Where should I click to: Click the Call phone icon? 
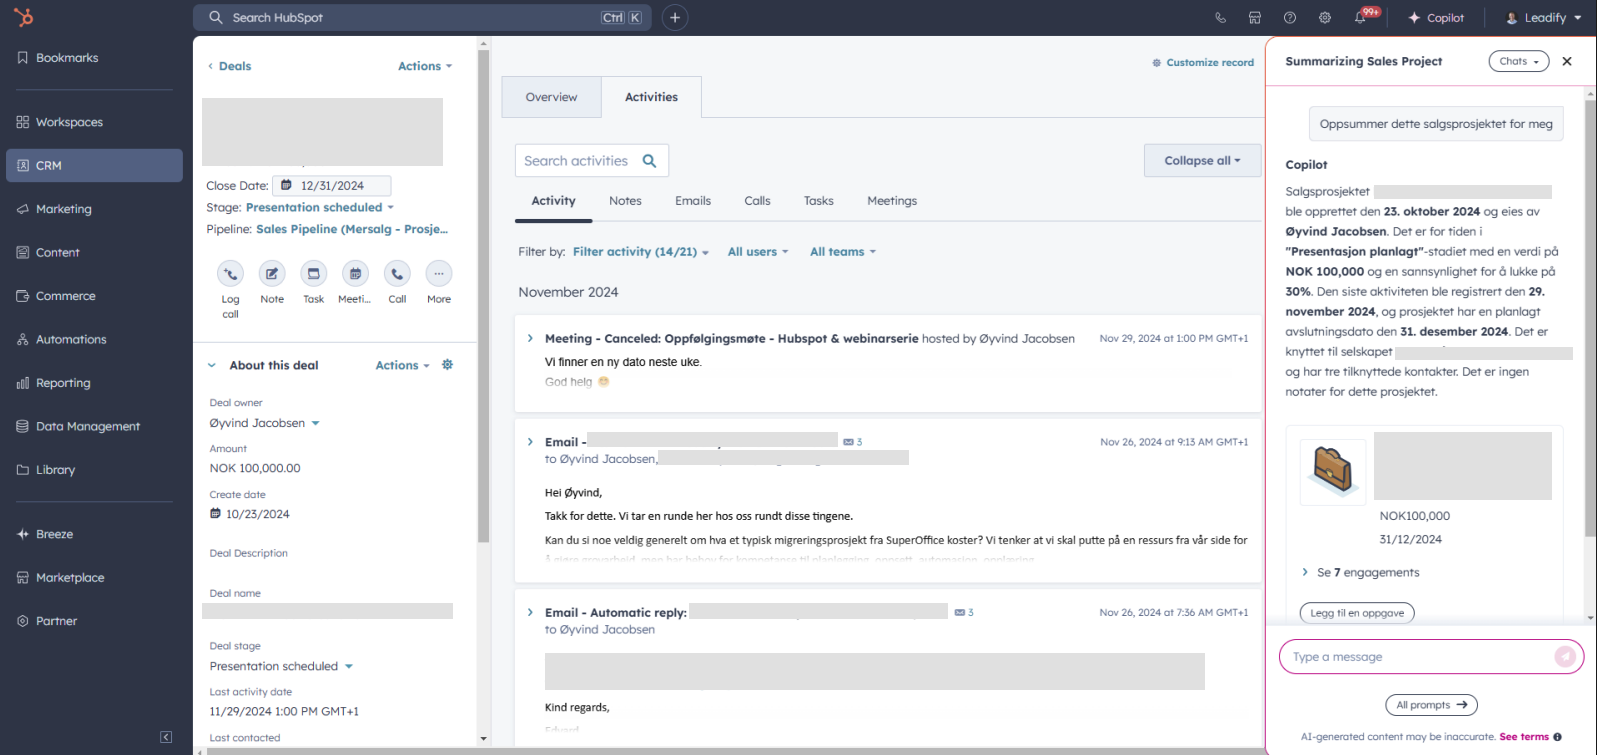click(397, 273)
